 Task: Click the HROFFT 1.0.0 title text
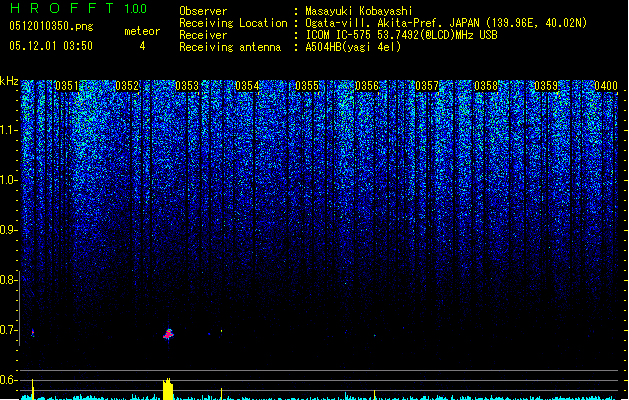[79, 8]
